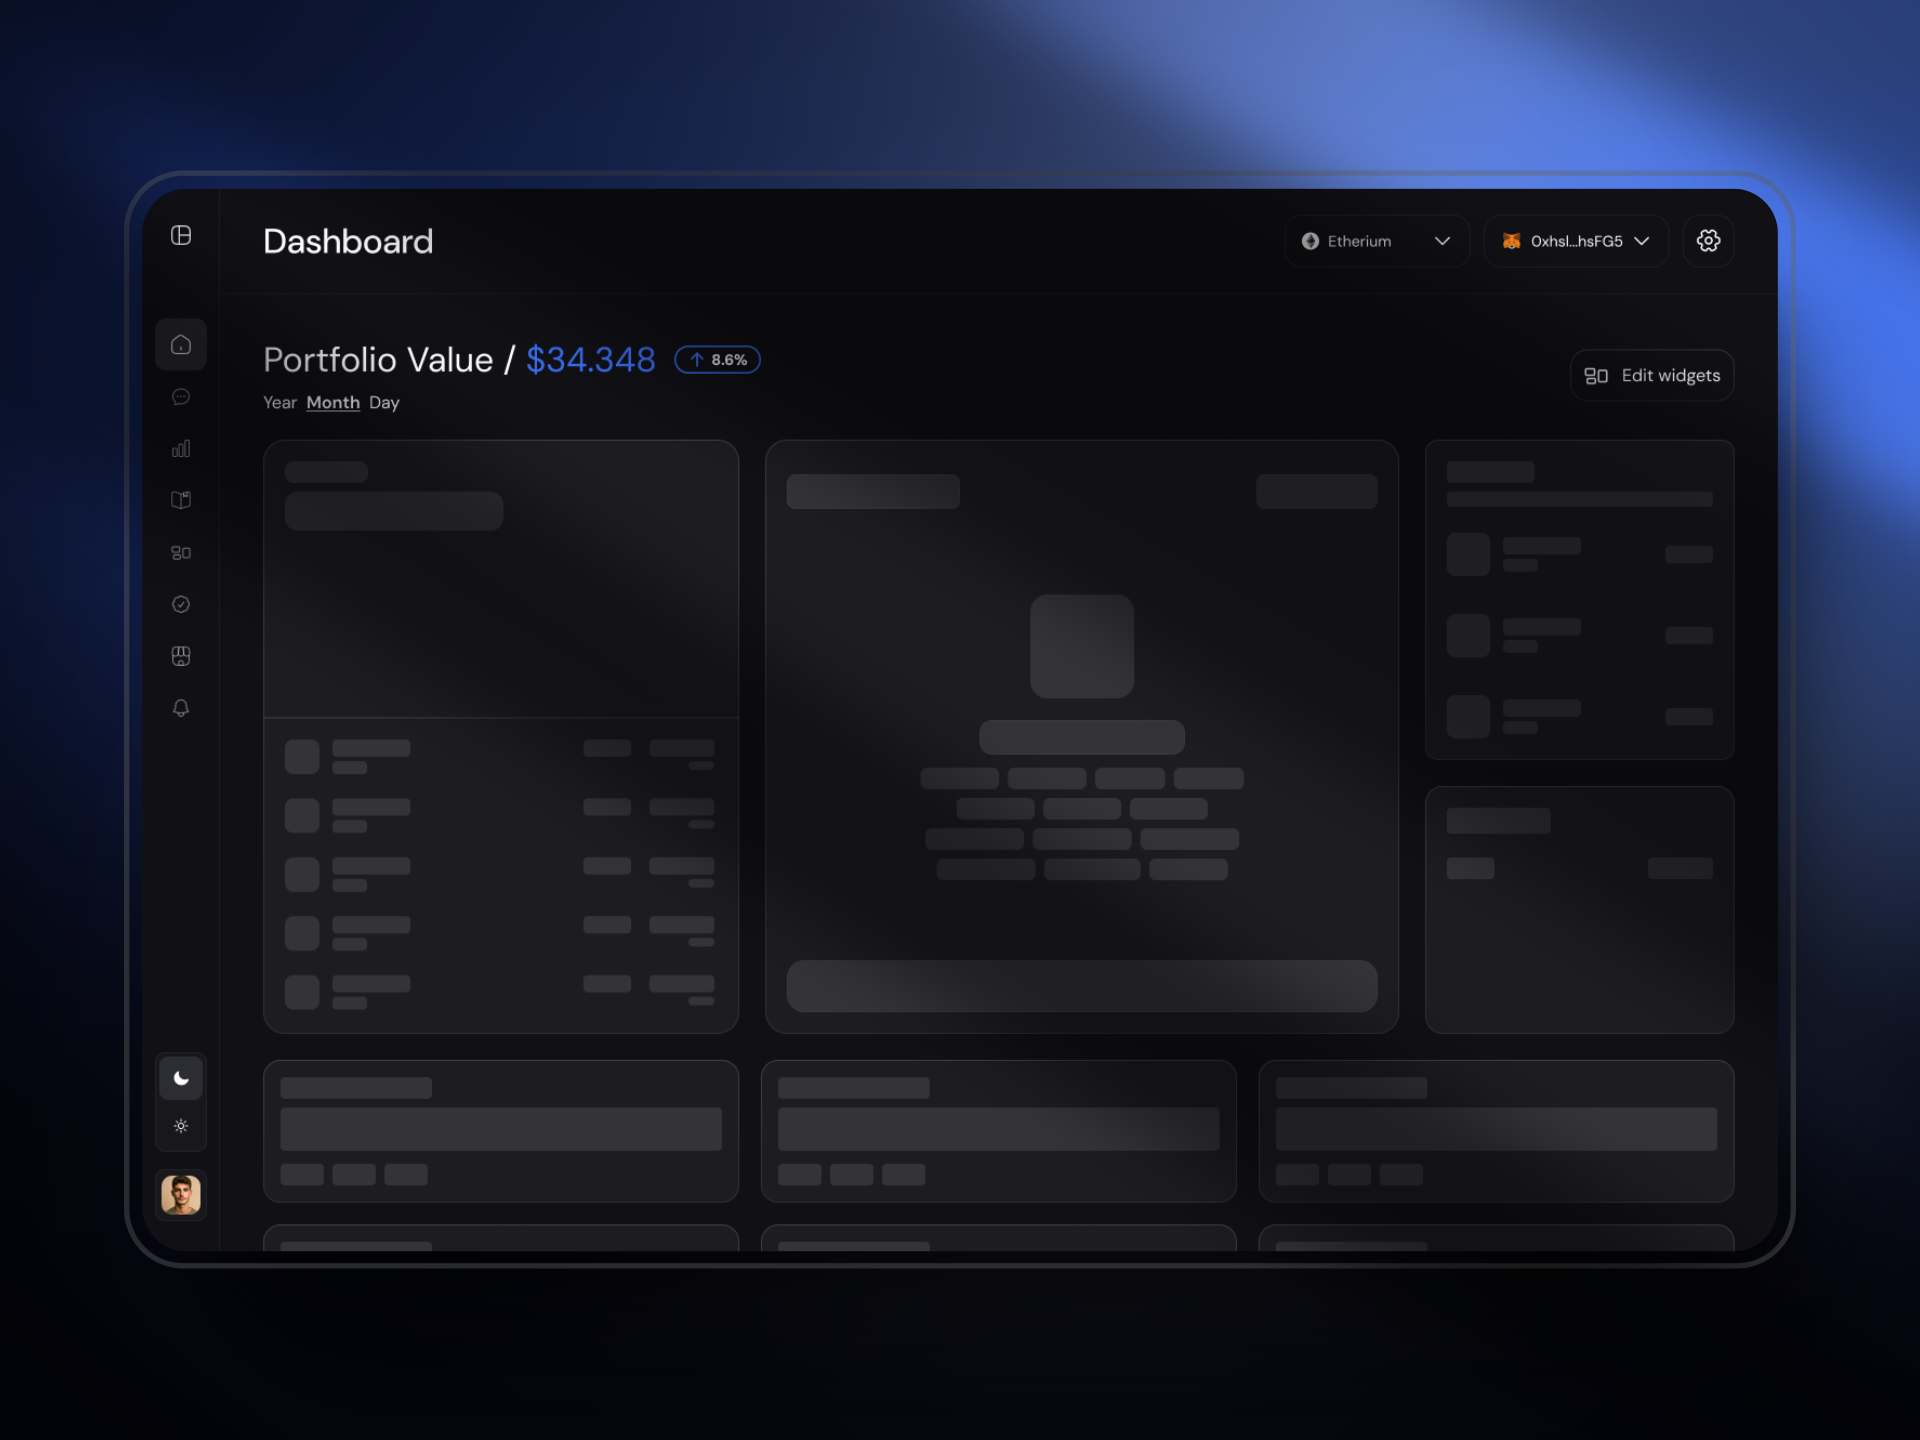Image resolution: width=1920 pixels, height=1440 pixels.
Task: Expand the 0xhsl..hsFG5 wallet dropdown
Action: (1576, 241)
